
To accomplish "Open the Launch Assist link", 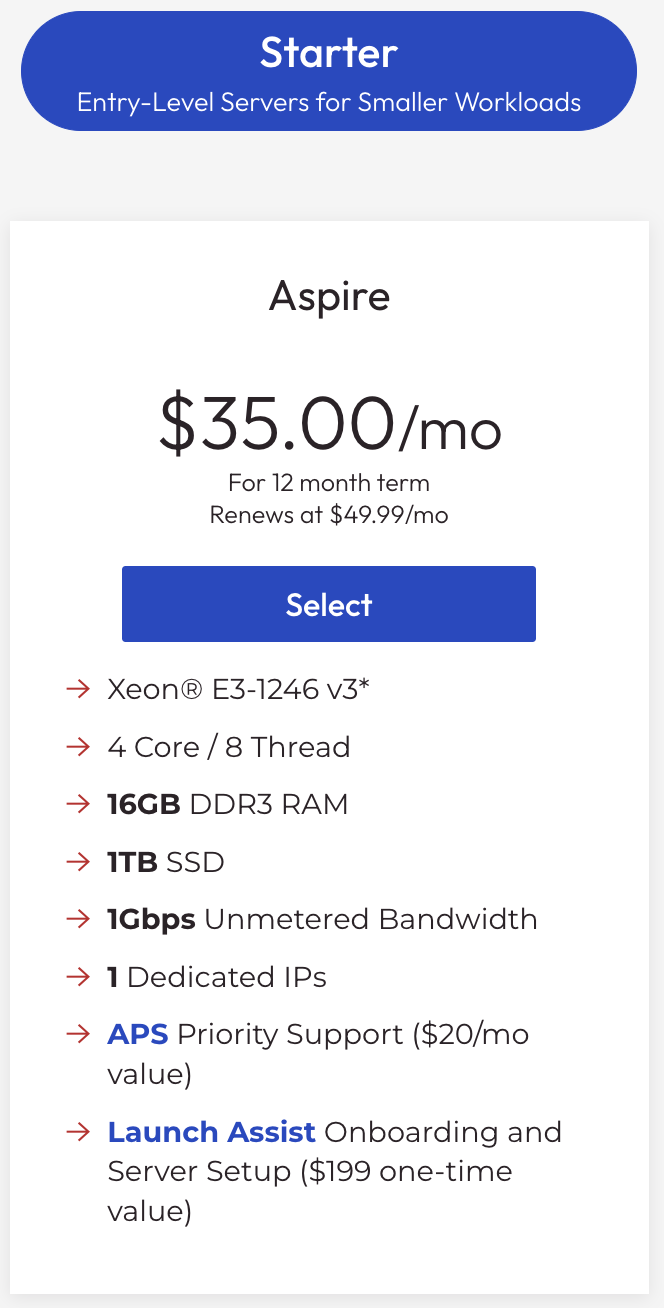I will (x=212, y=1132).
